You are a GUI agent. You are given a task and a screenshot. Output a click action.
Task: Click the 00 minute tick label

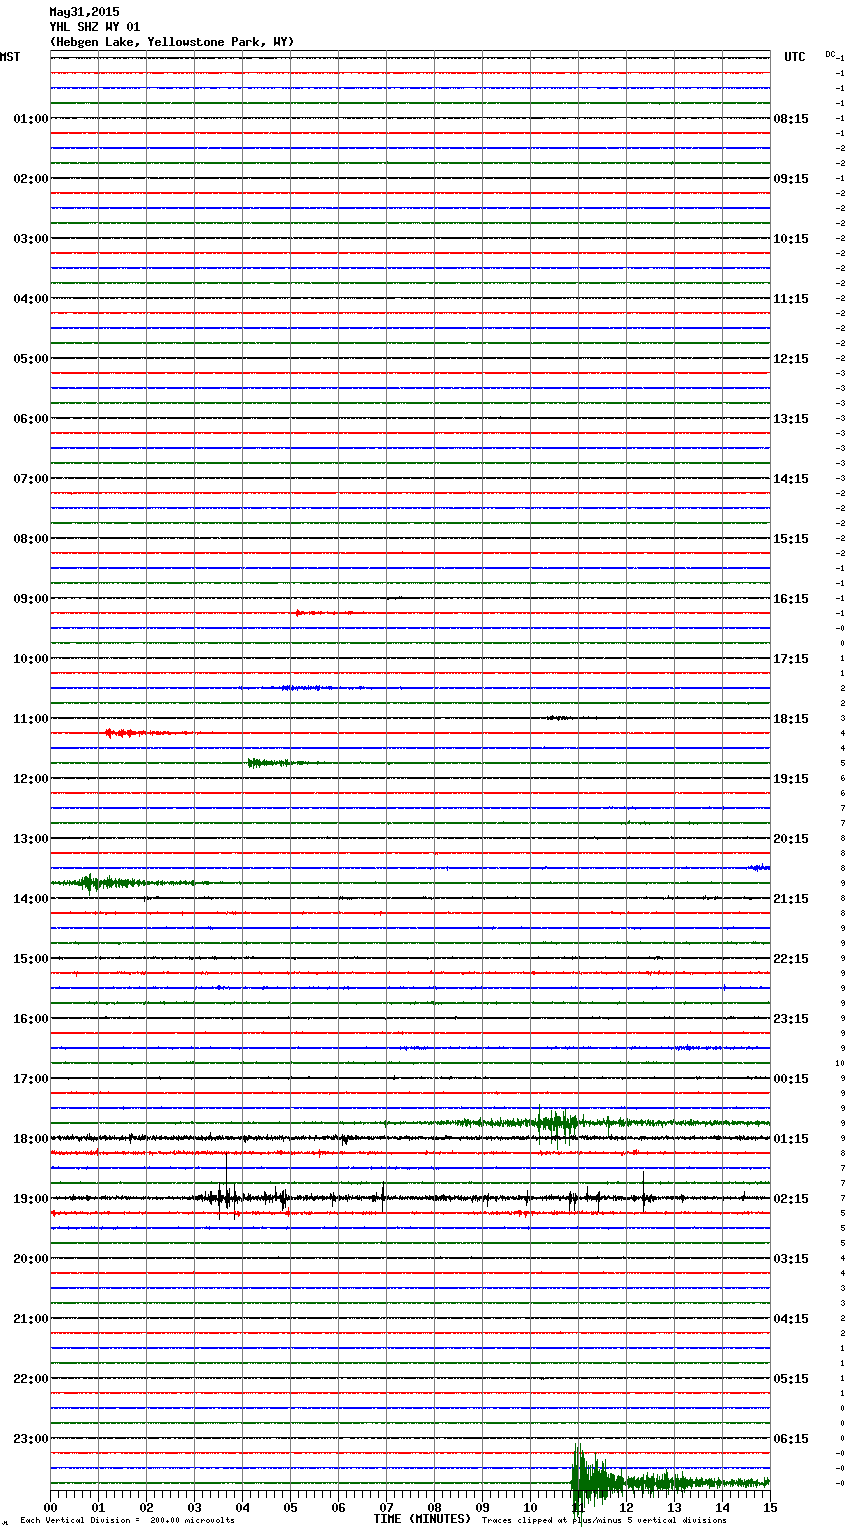tap(50, 1508)
